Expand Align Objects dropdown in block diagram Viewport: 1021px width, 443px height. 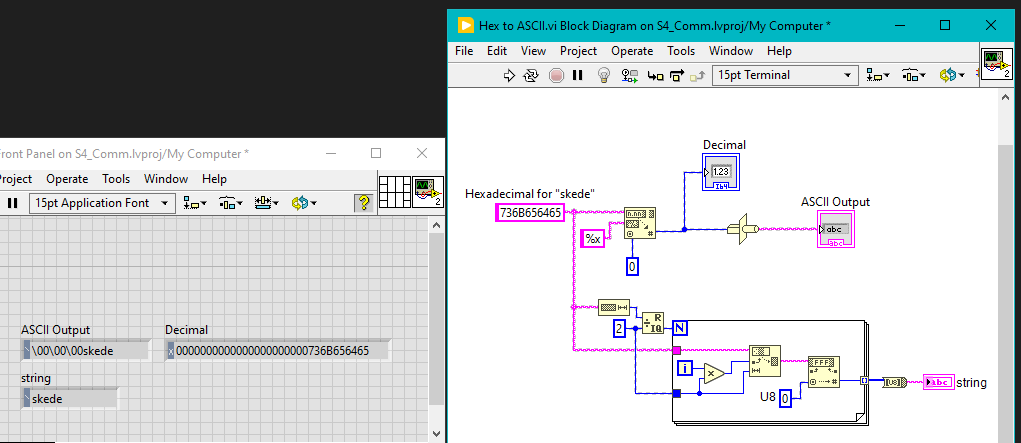[879, 75]
